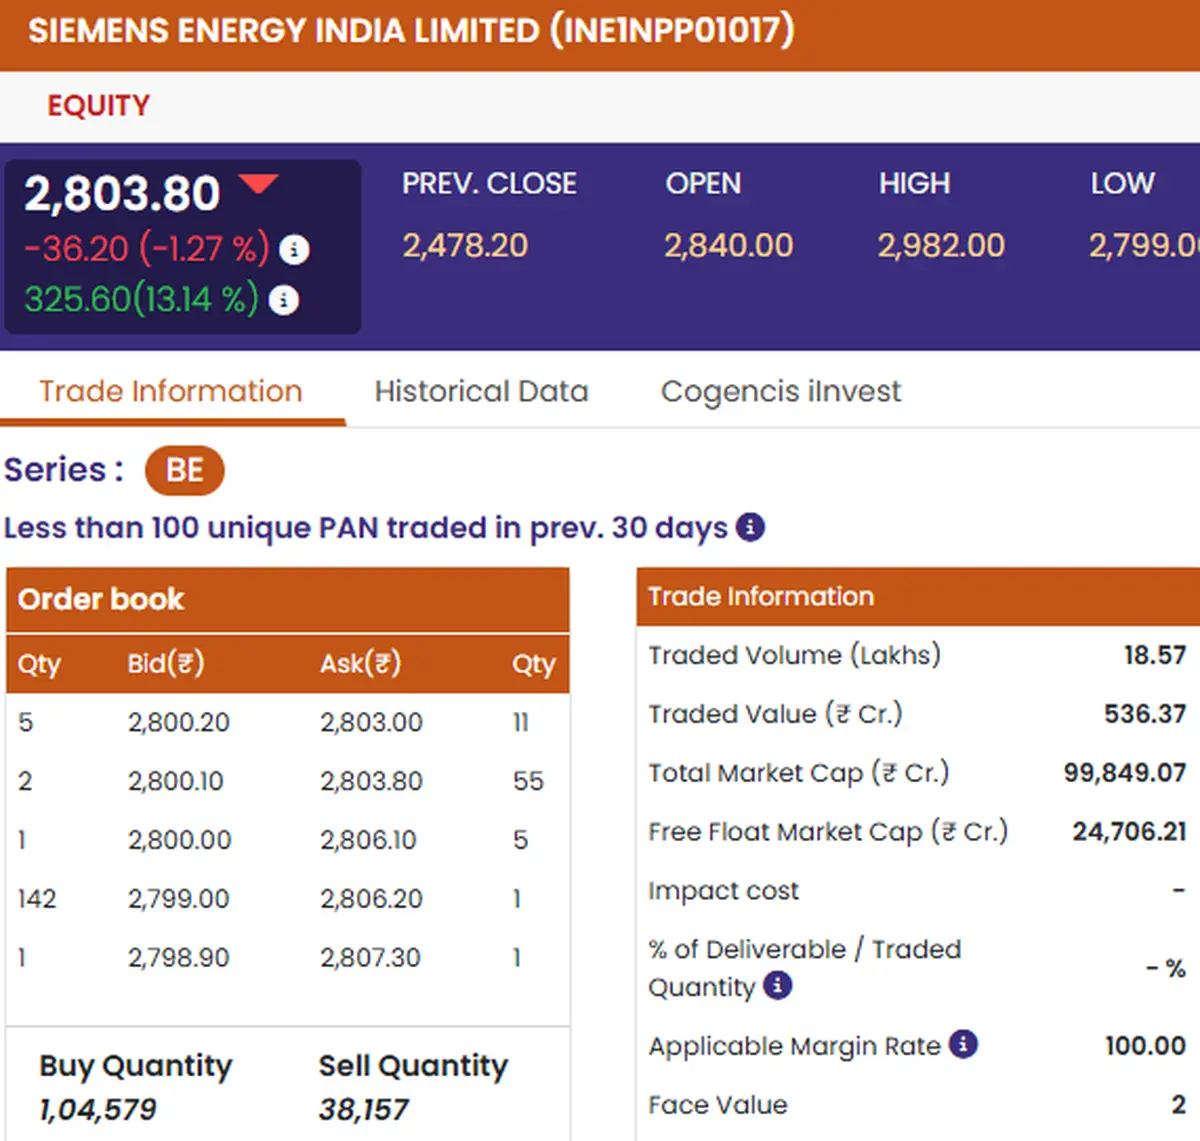Viewport: 1200px width, 1141px height.
Task: Click free float market cap value 24,706.21
Action: 1130,832
